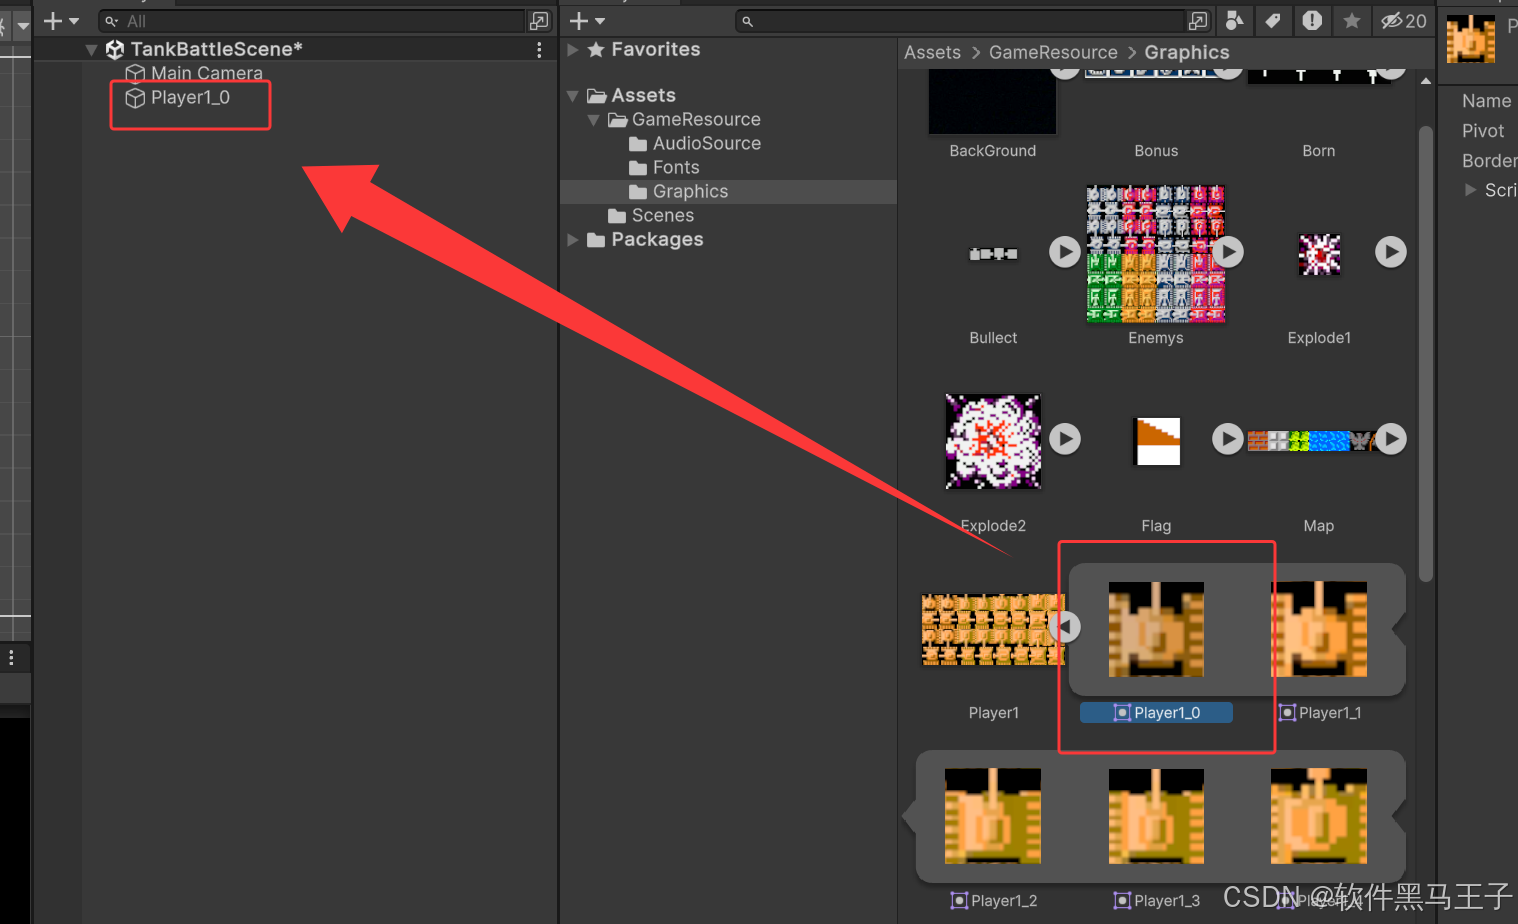Open the Hierarchy create (+) dropdown

60,21
